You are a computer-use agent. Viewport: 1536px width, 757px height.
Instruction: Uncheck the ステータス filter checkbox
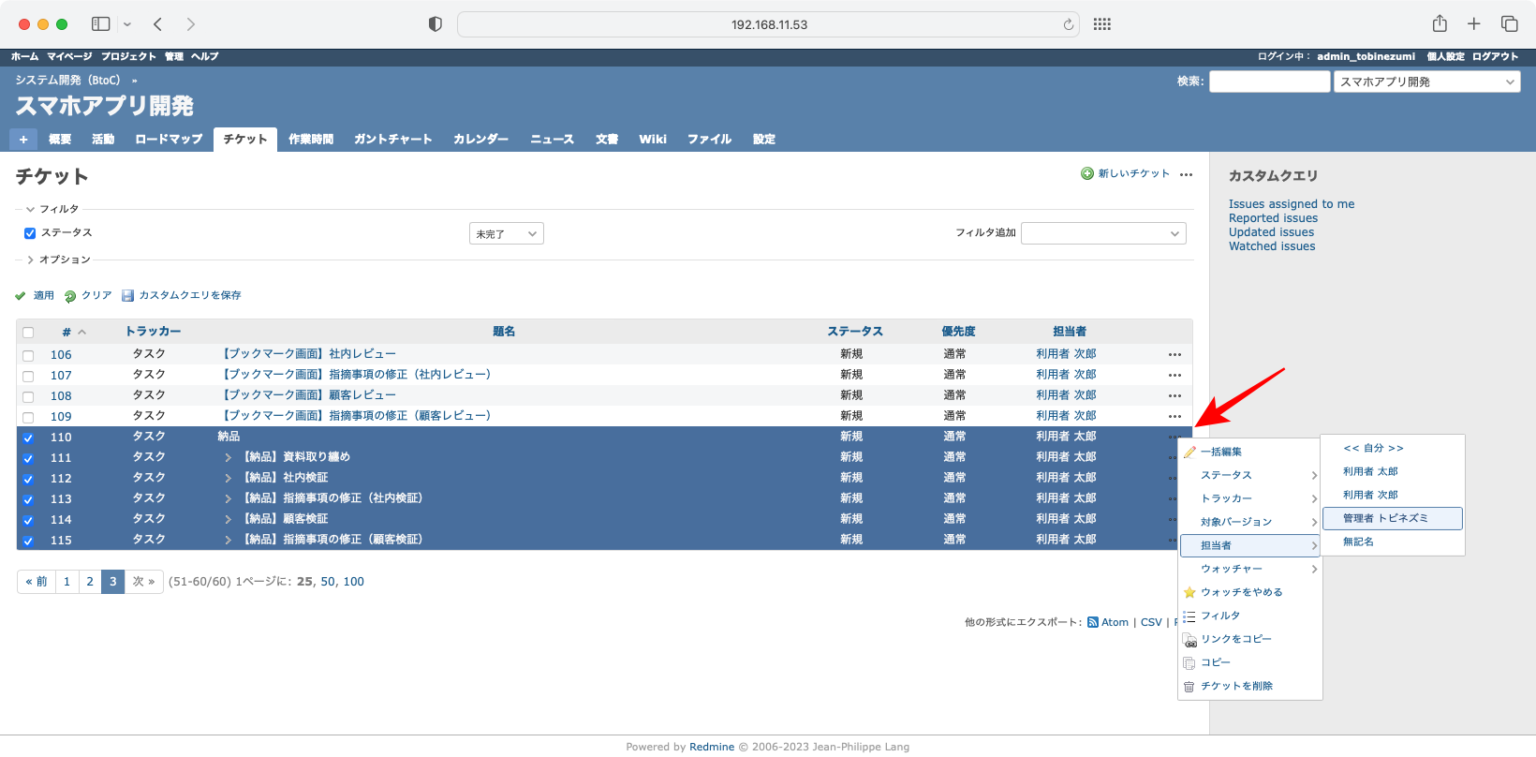tap(29, 232)
